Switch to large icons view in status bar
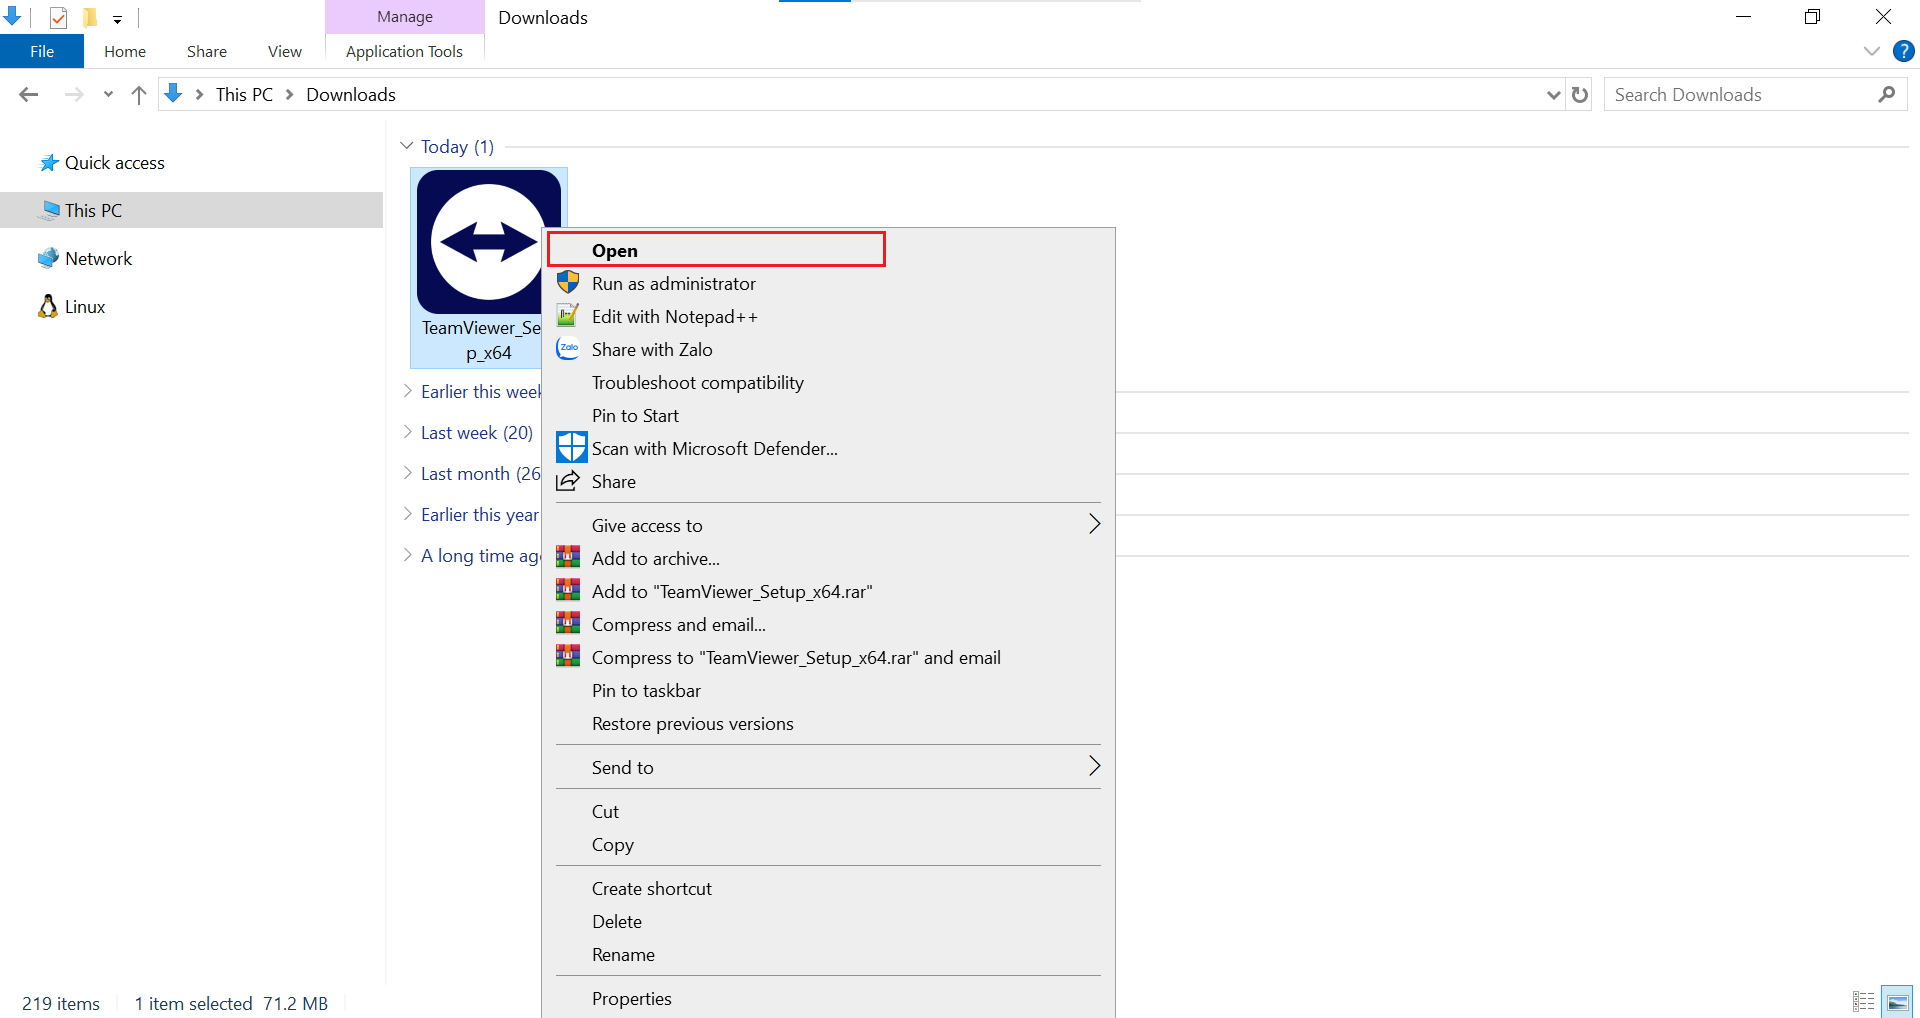The height and width of the screenshot is (1018, 1920). click(x=1897, y=1002)
